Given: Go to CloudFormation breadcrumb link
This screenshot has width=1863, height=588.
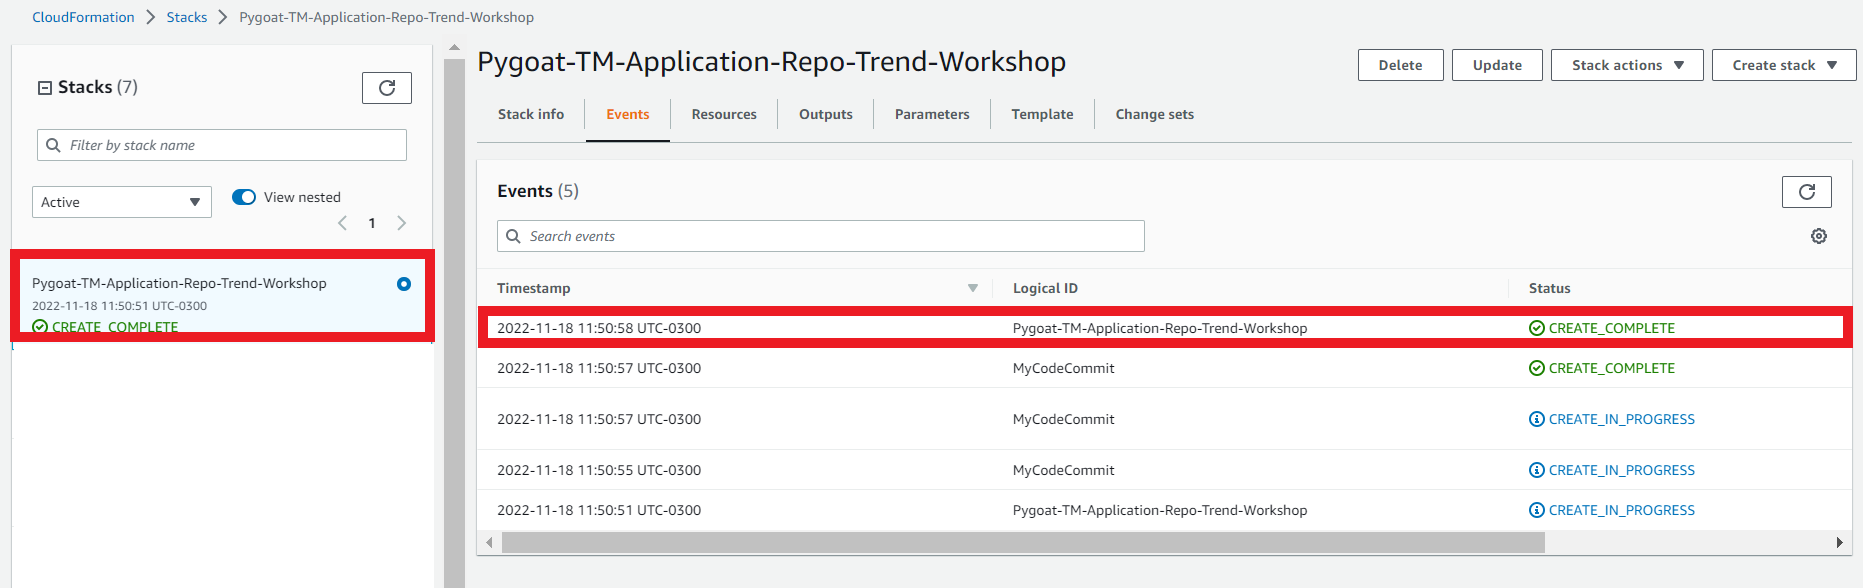Looking at the screenshot, I should (83, 17).
